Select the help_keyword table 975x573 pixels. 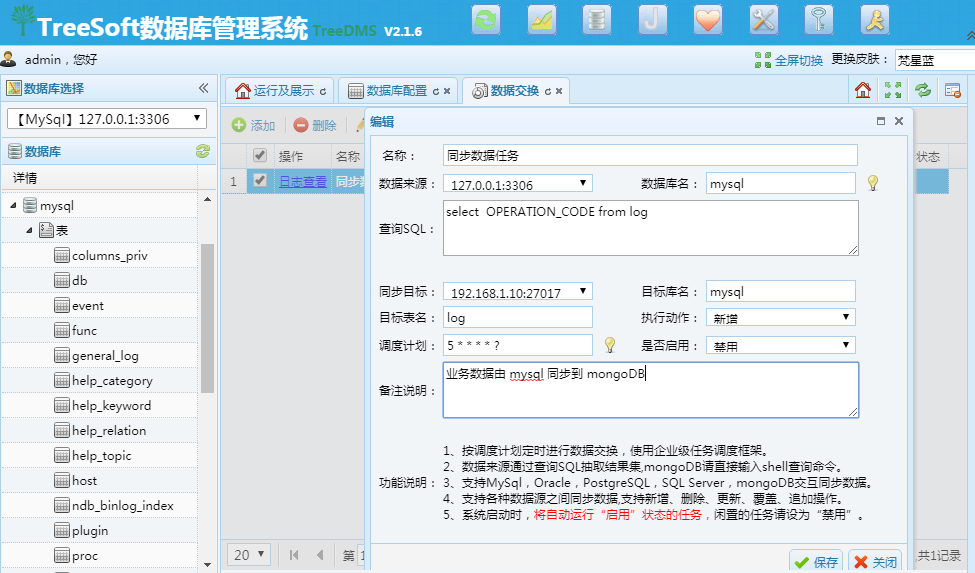pyautogui.click(x=111, y=405)
